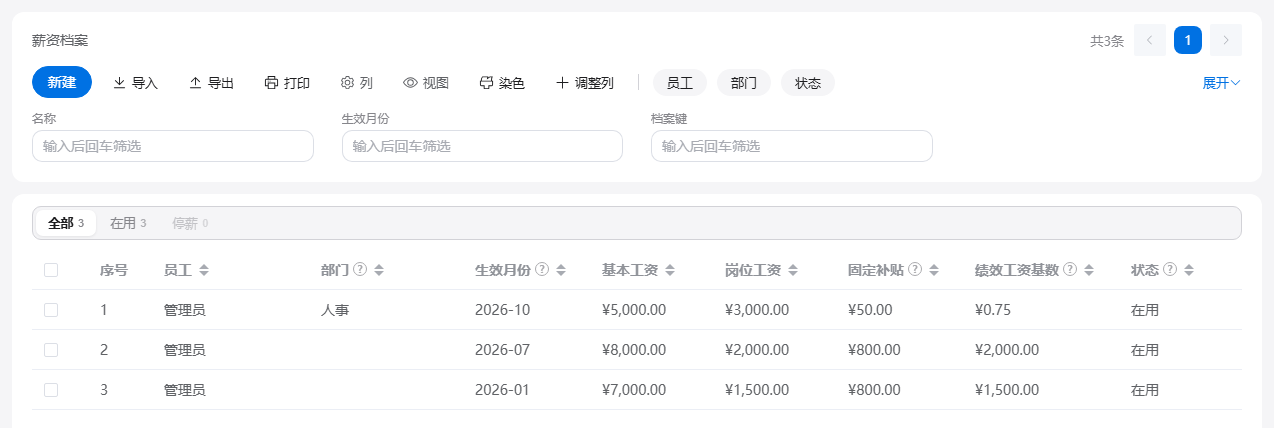Focus the 生效月份 filter input
This screenshot has height=428, width=1274.
pyautogui.click(x=482, y=146)
